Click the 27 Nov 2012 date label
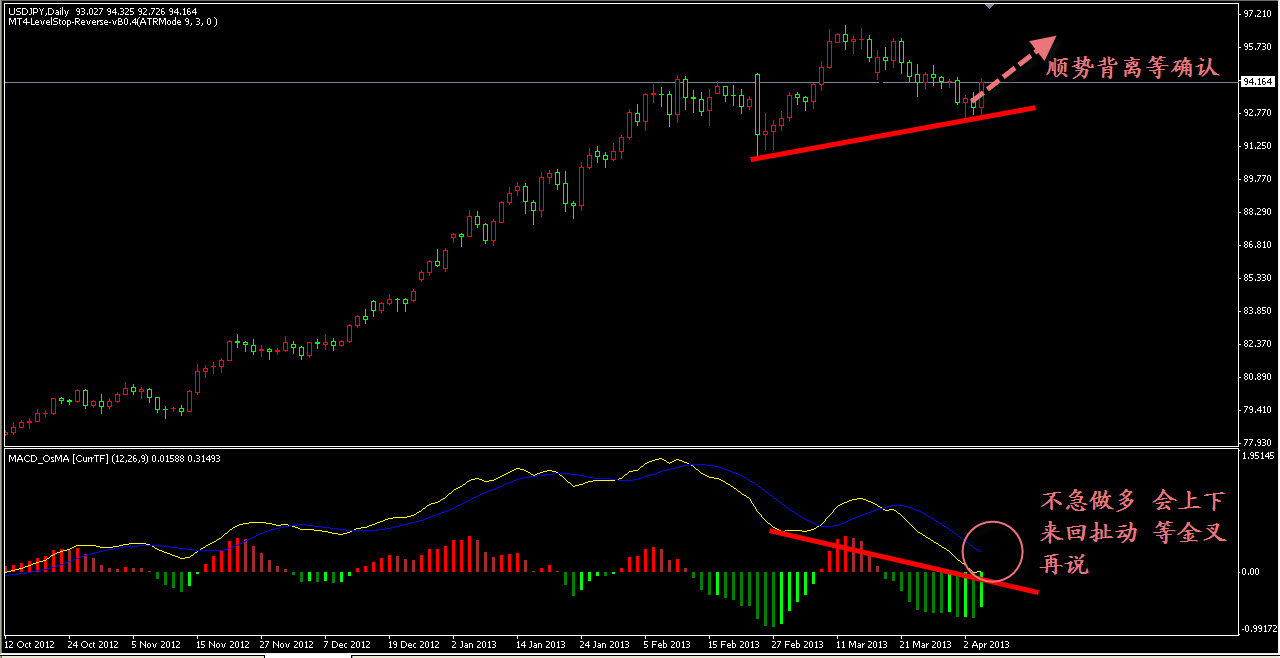Screen dimensions: 1280x658 pos(285,645)
